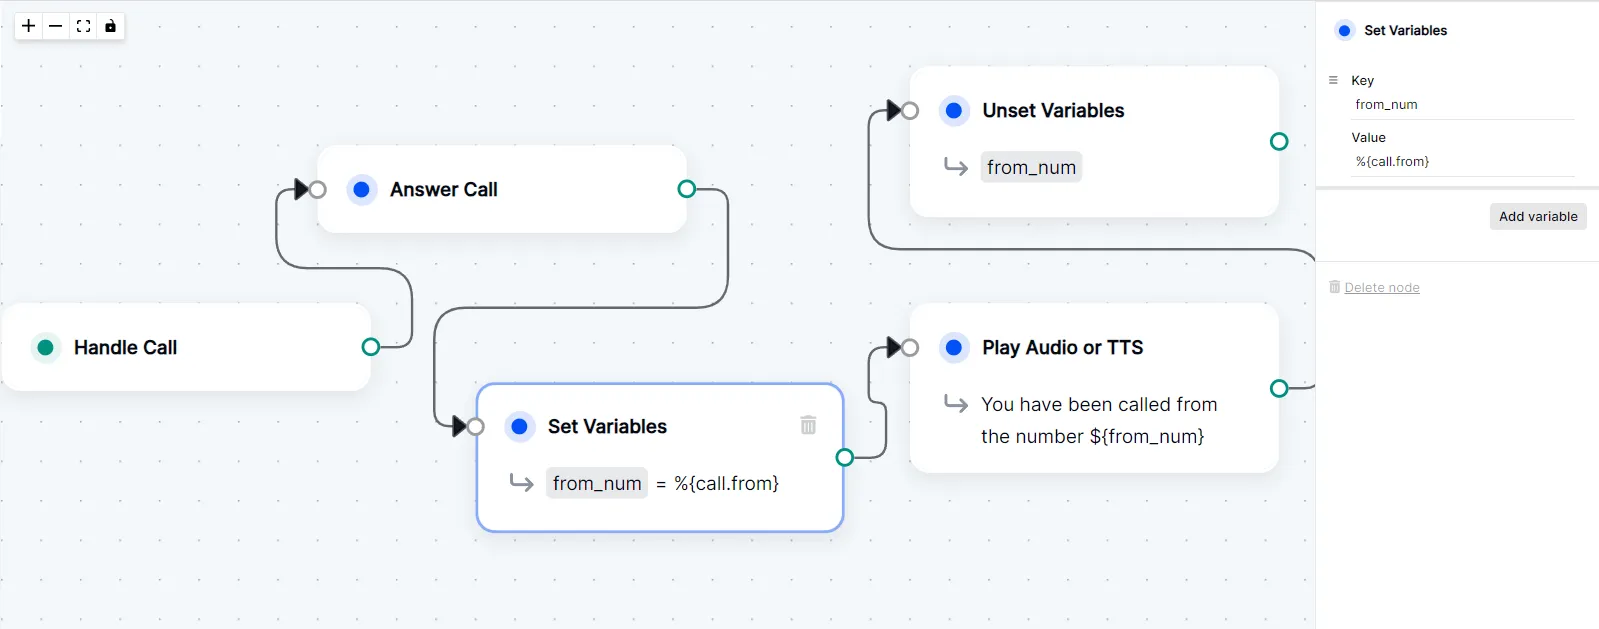Viewport: 1599px width, 629px height.
Task: Click the Delete node link
Action: click(1381, 288)
